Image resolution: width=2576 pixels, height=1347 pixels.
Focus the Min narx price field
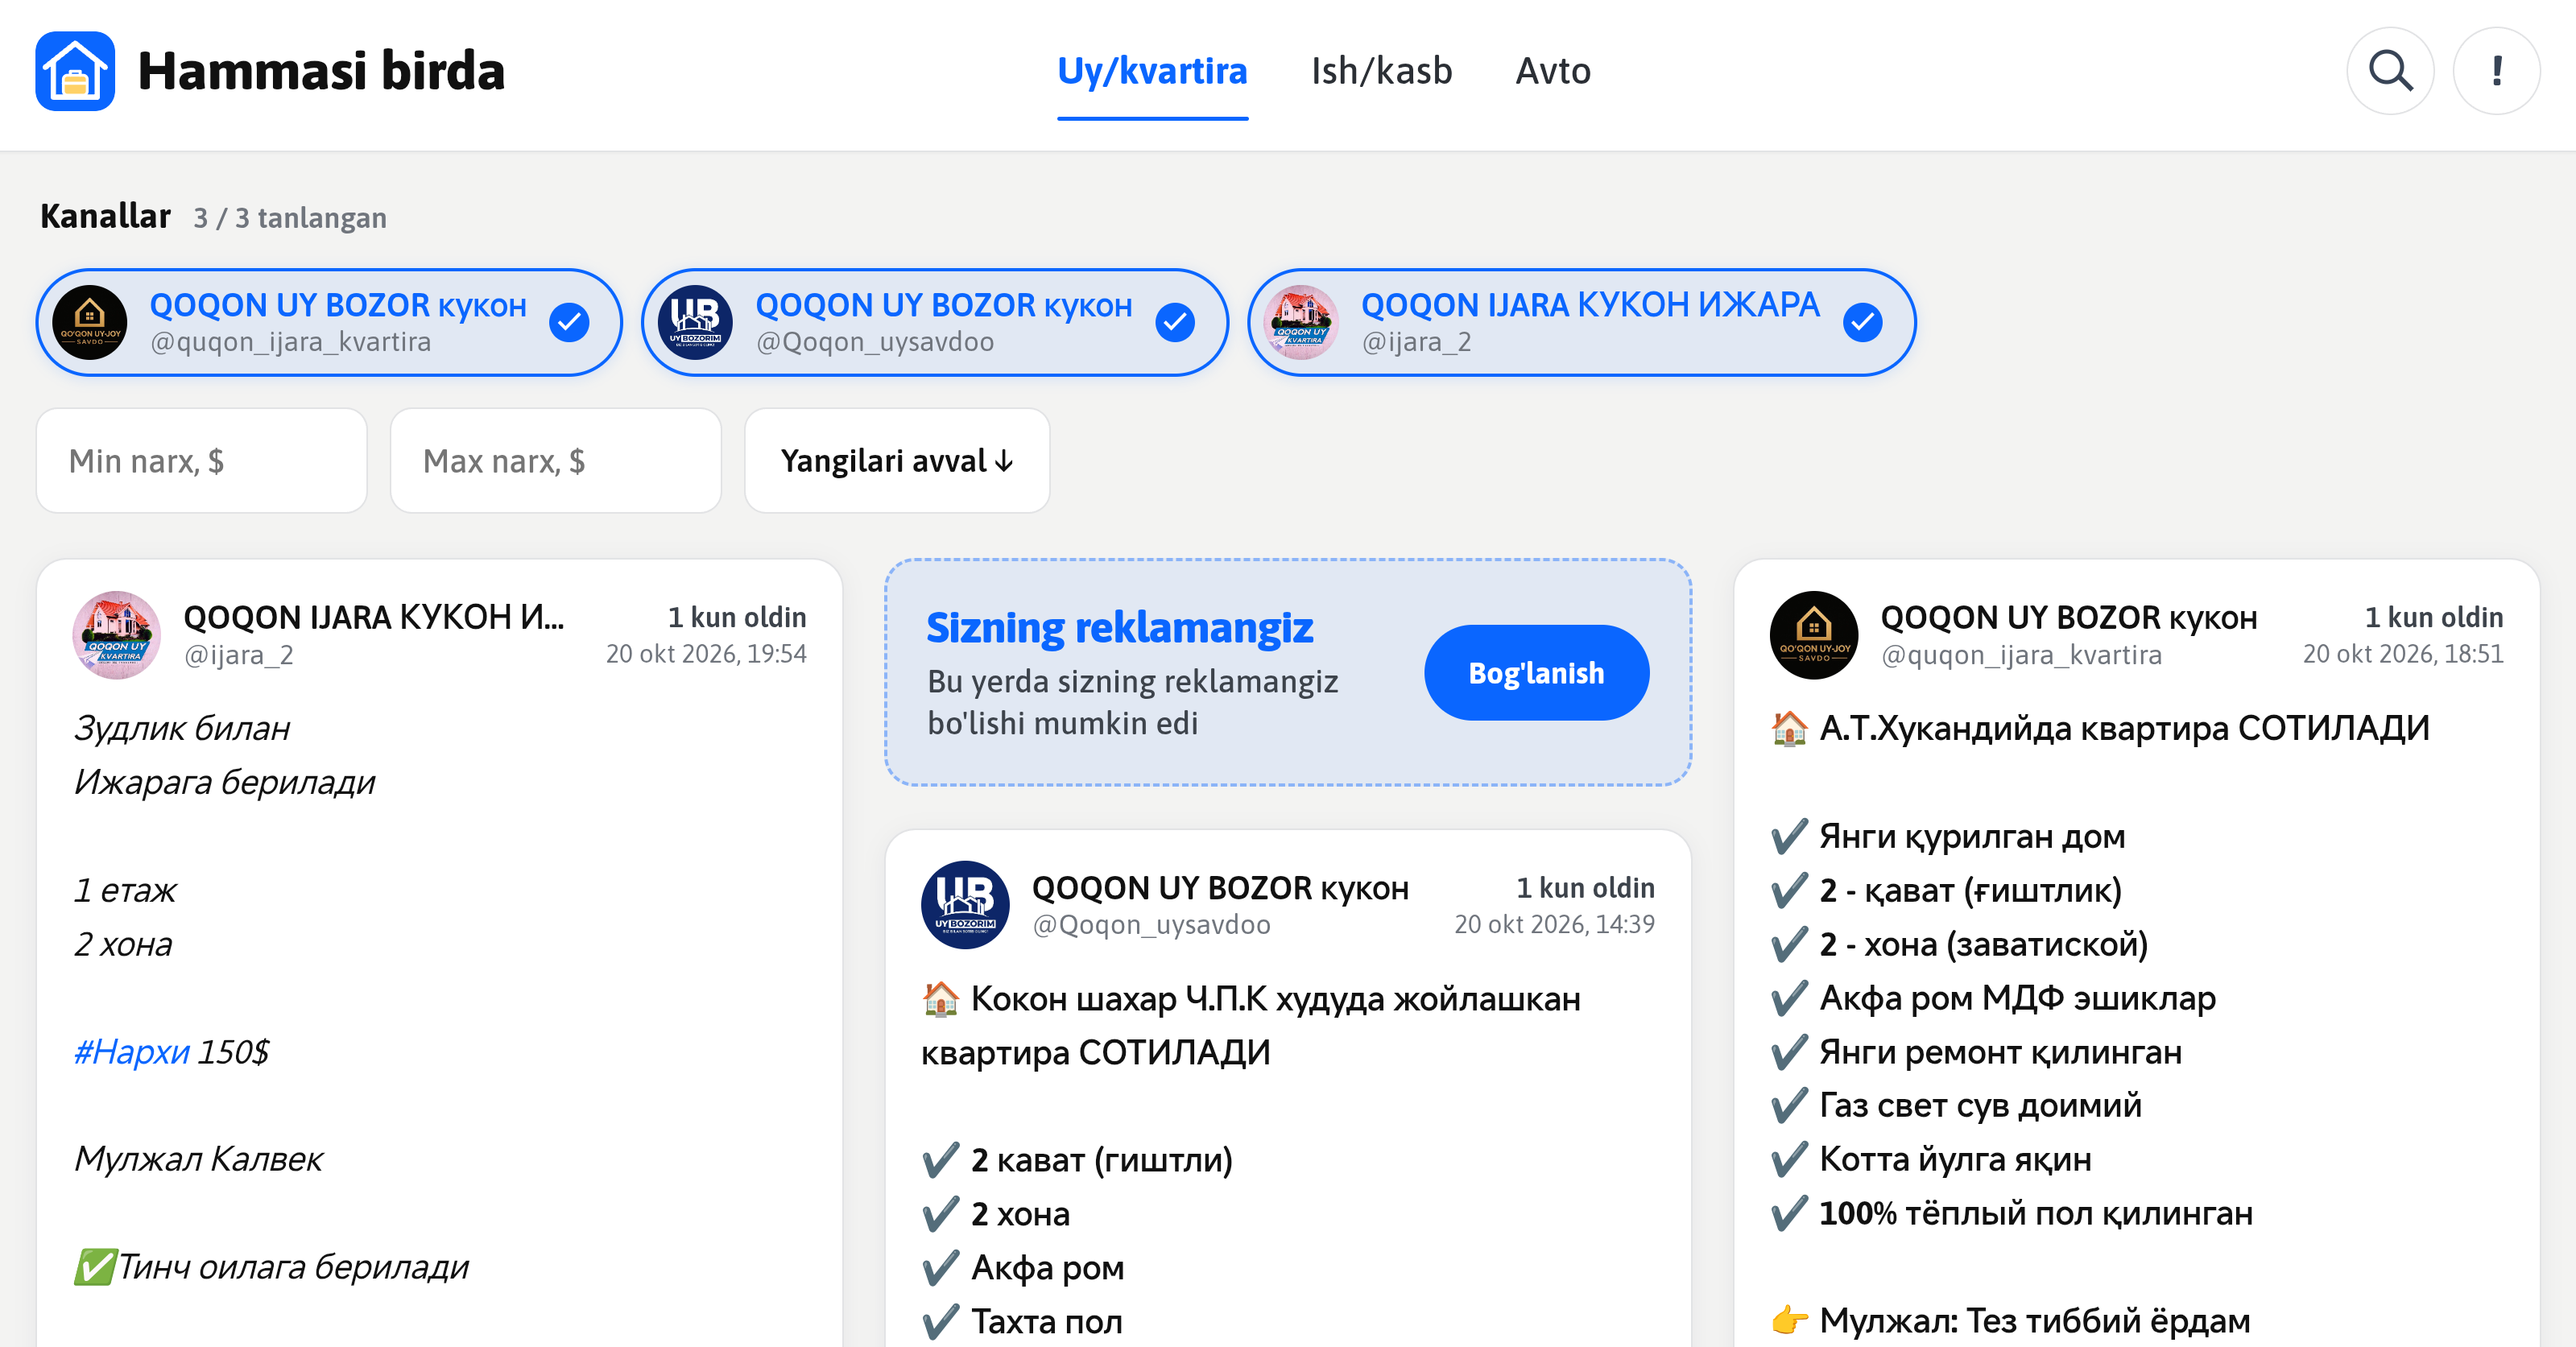tap(202, 461)
